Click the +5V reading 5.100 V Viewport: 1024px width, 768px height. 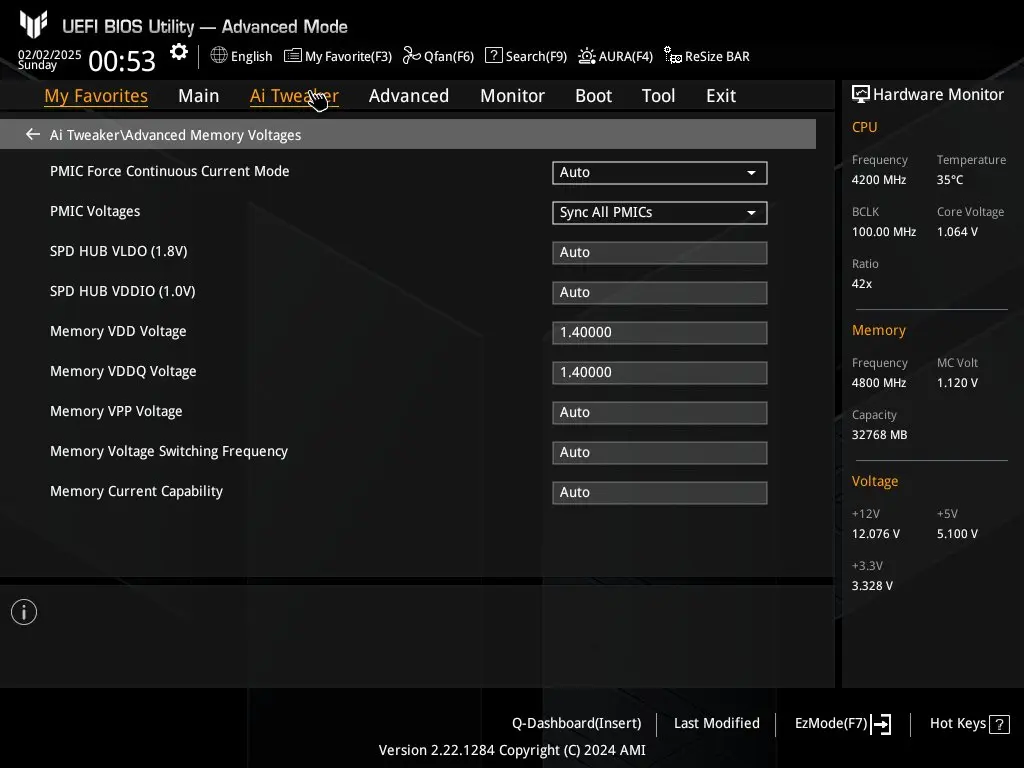click(x=957, y=534)
